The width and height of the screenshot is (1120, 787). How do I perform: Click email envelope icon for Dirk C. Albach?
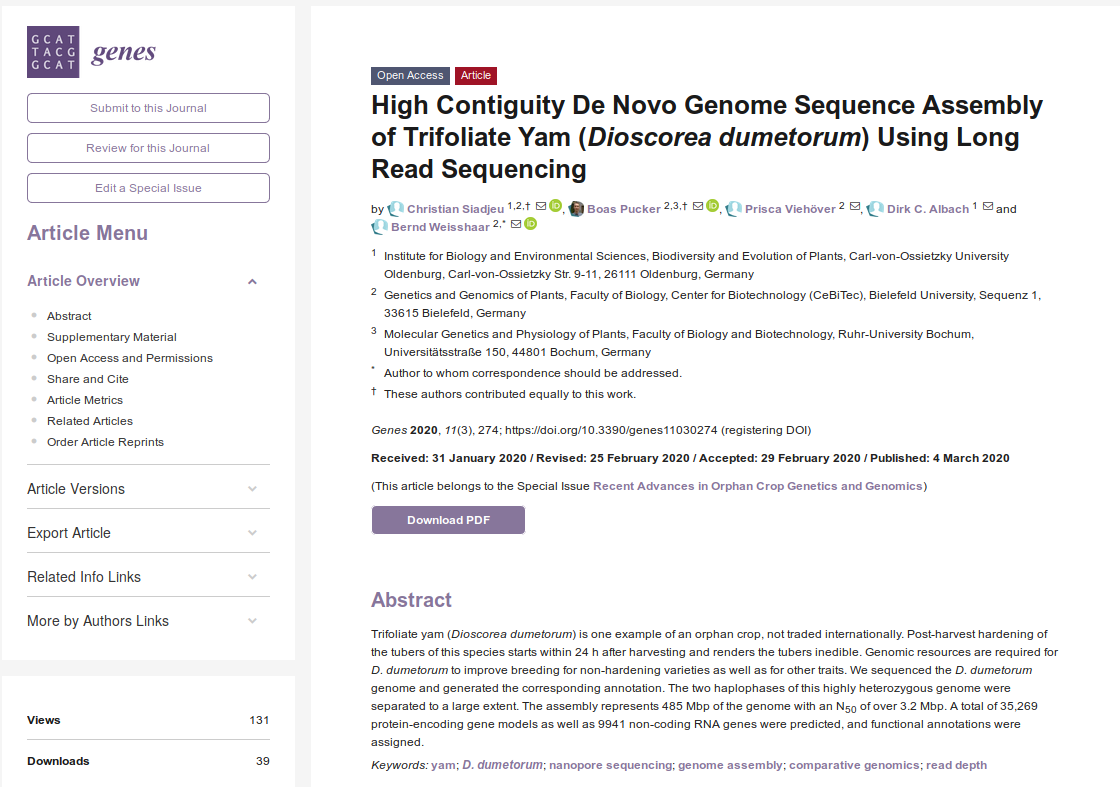(x=988, y=206)
